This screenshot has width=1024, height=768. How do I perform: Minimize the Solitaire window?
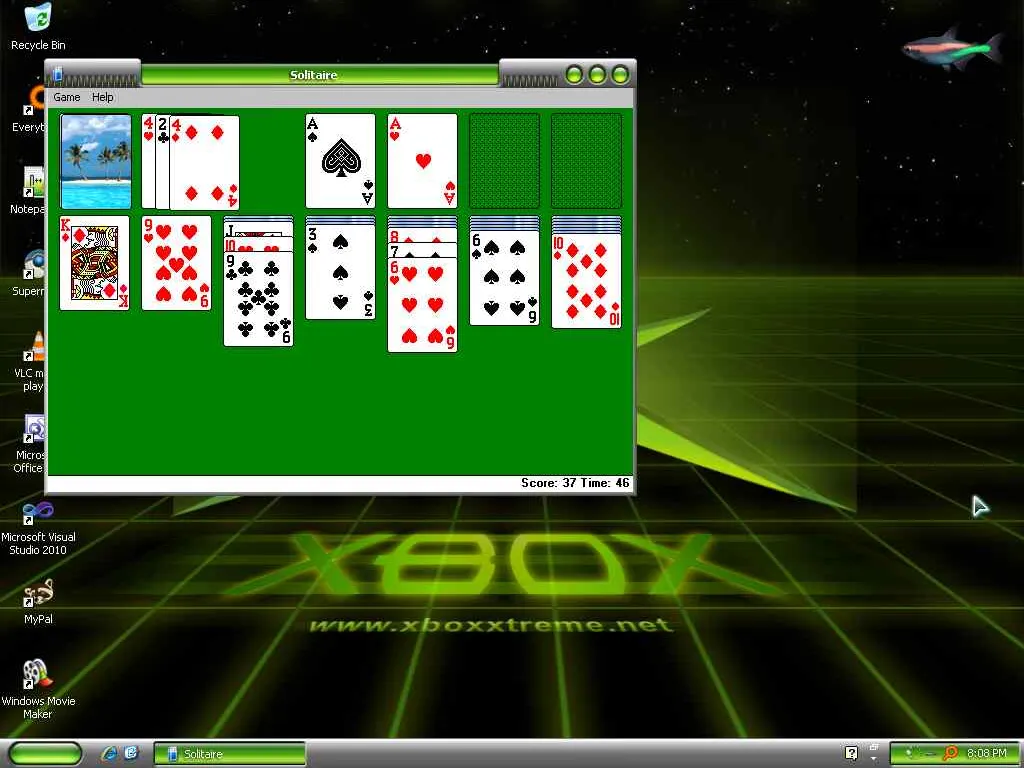pos(574,74)
